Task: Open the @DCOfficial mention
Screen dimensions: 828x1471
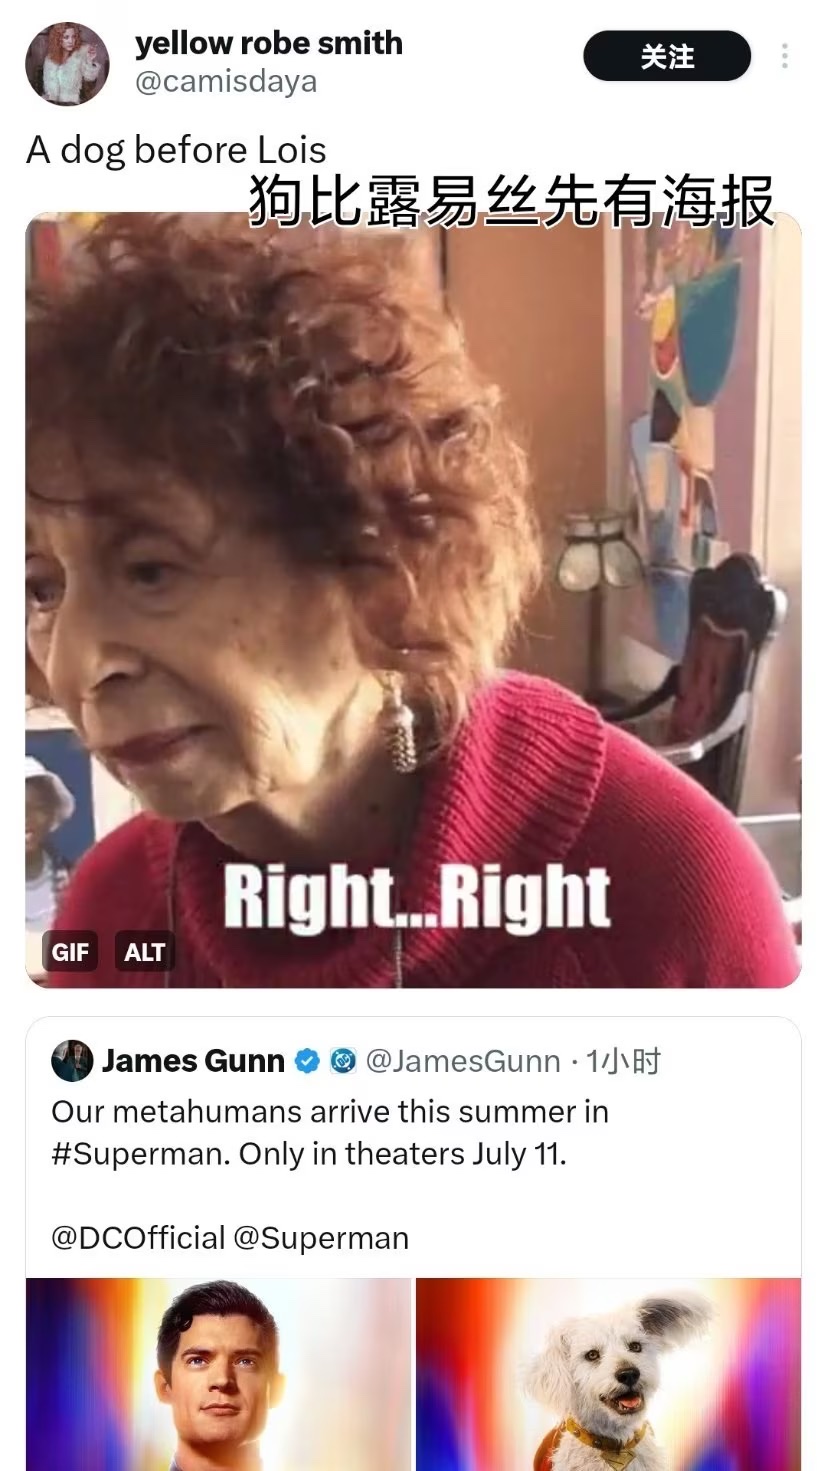Action: tap(138, 1238)
